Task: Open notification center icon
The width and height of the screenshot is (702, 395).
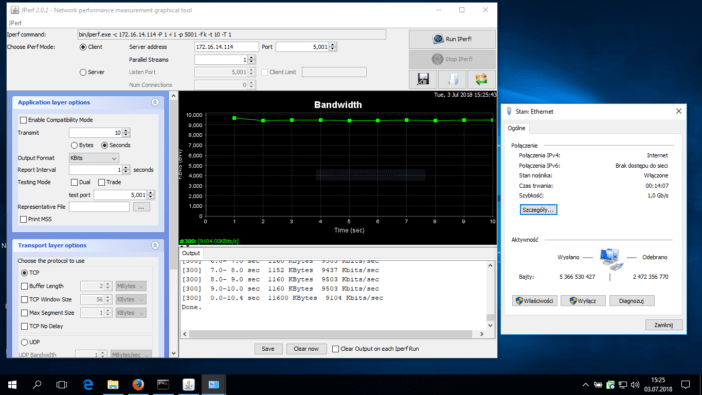Action: (685, 384)
